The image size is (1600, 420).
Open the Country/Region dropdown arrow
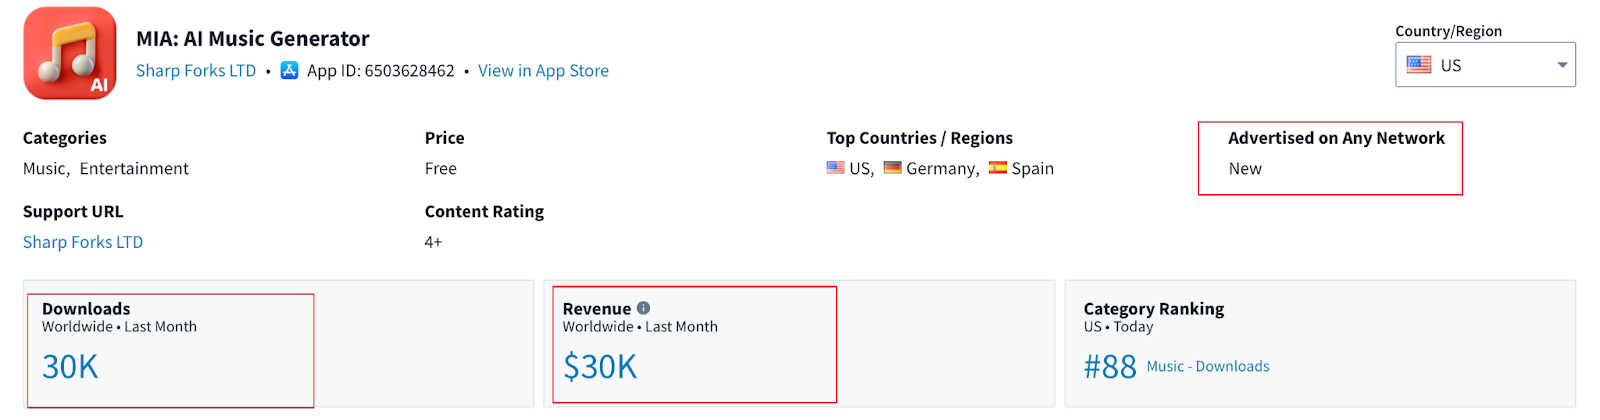[1562, 65]
